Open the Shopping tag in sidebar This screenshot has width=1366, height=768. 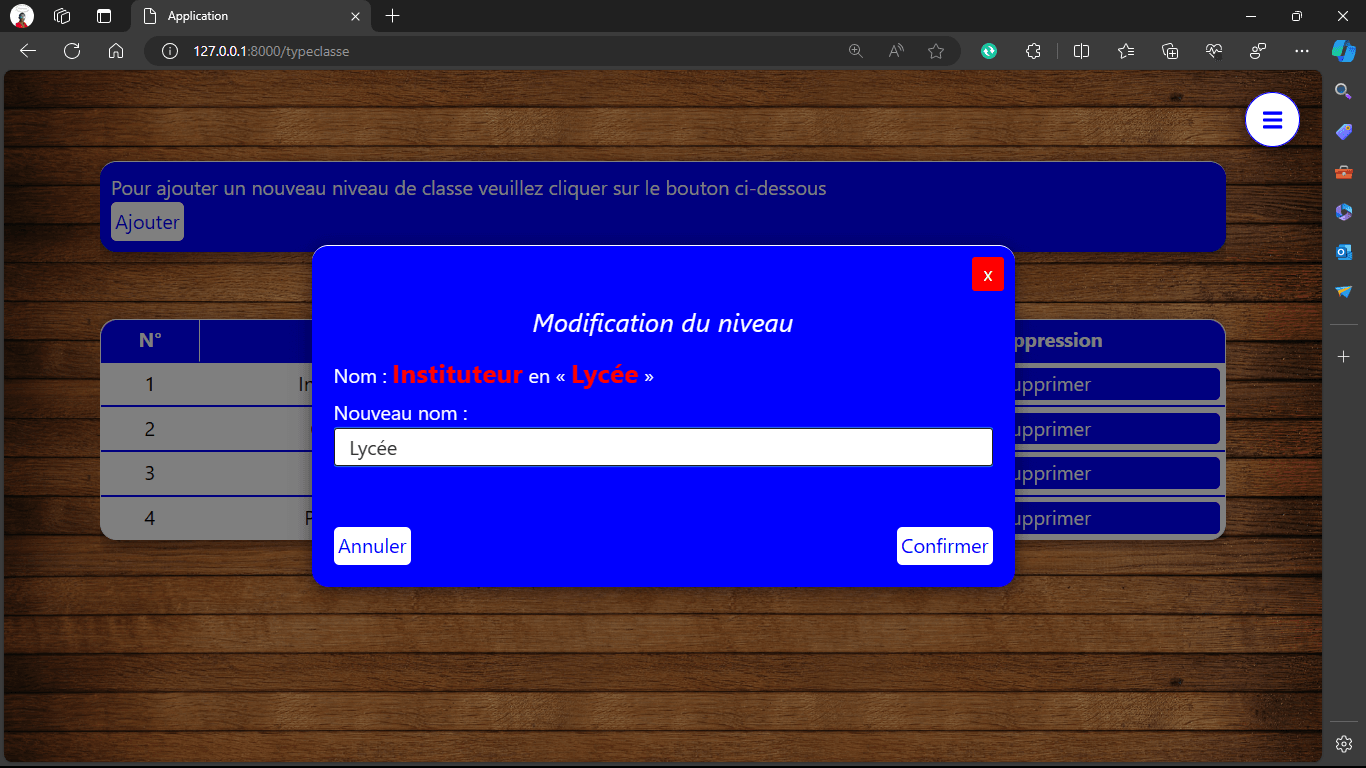[1344, 132]
